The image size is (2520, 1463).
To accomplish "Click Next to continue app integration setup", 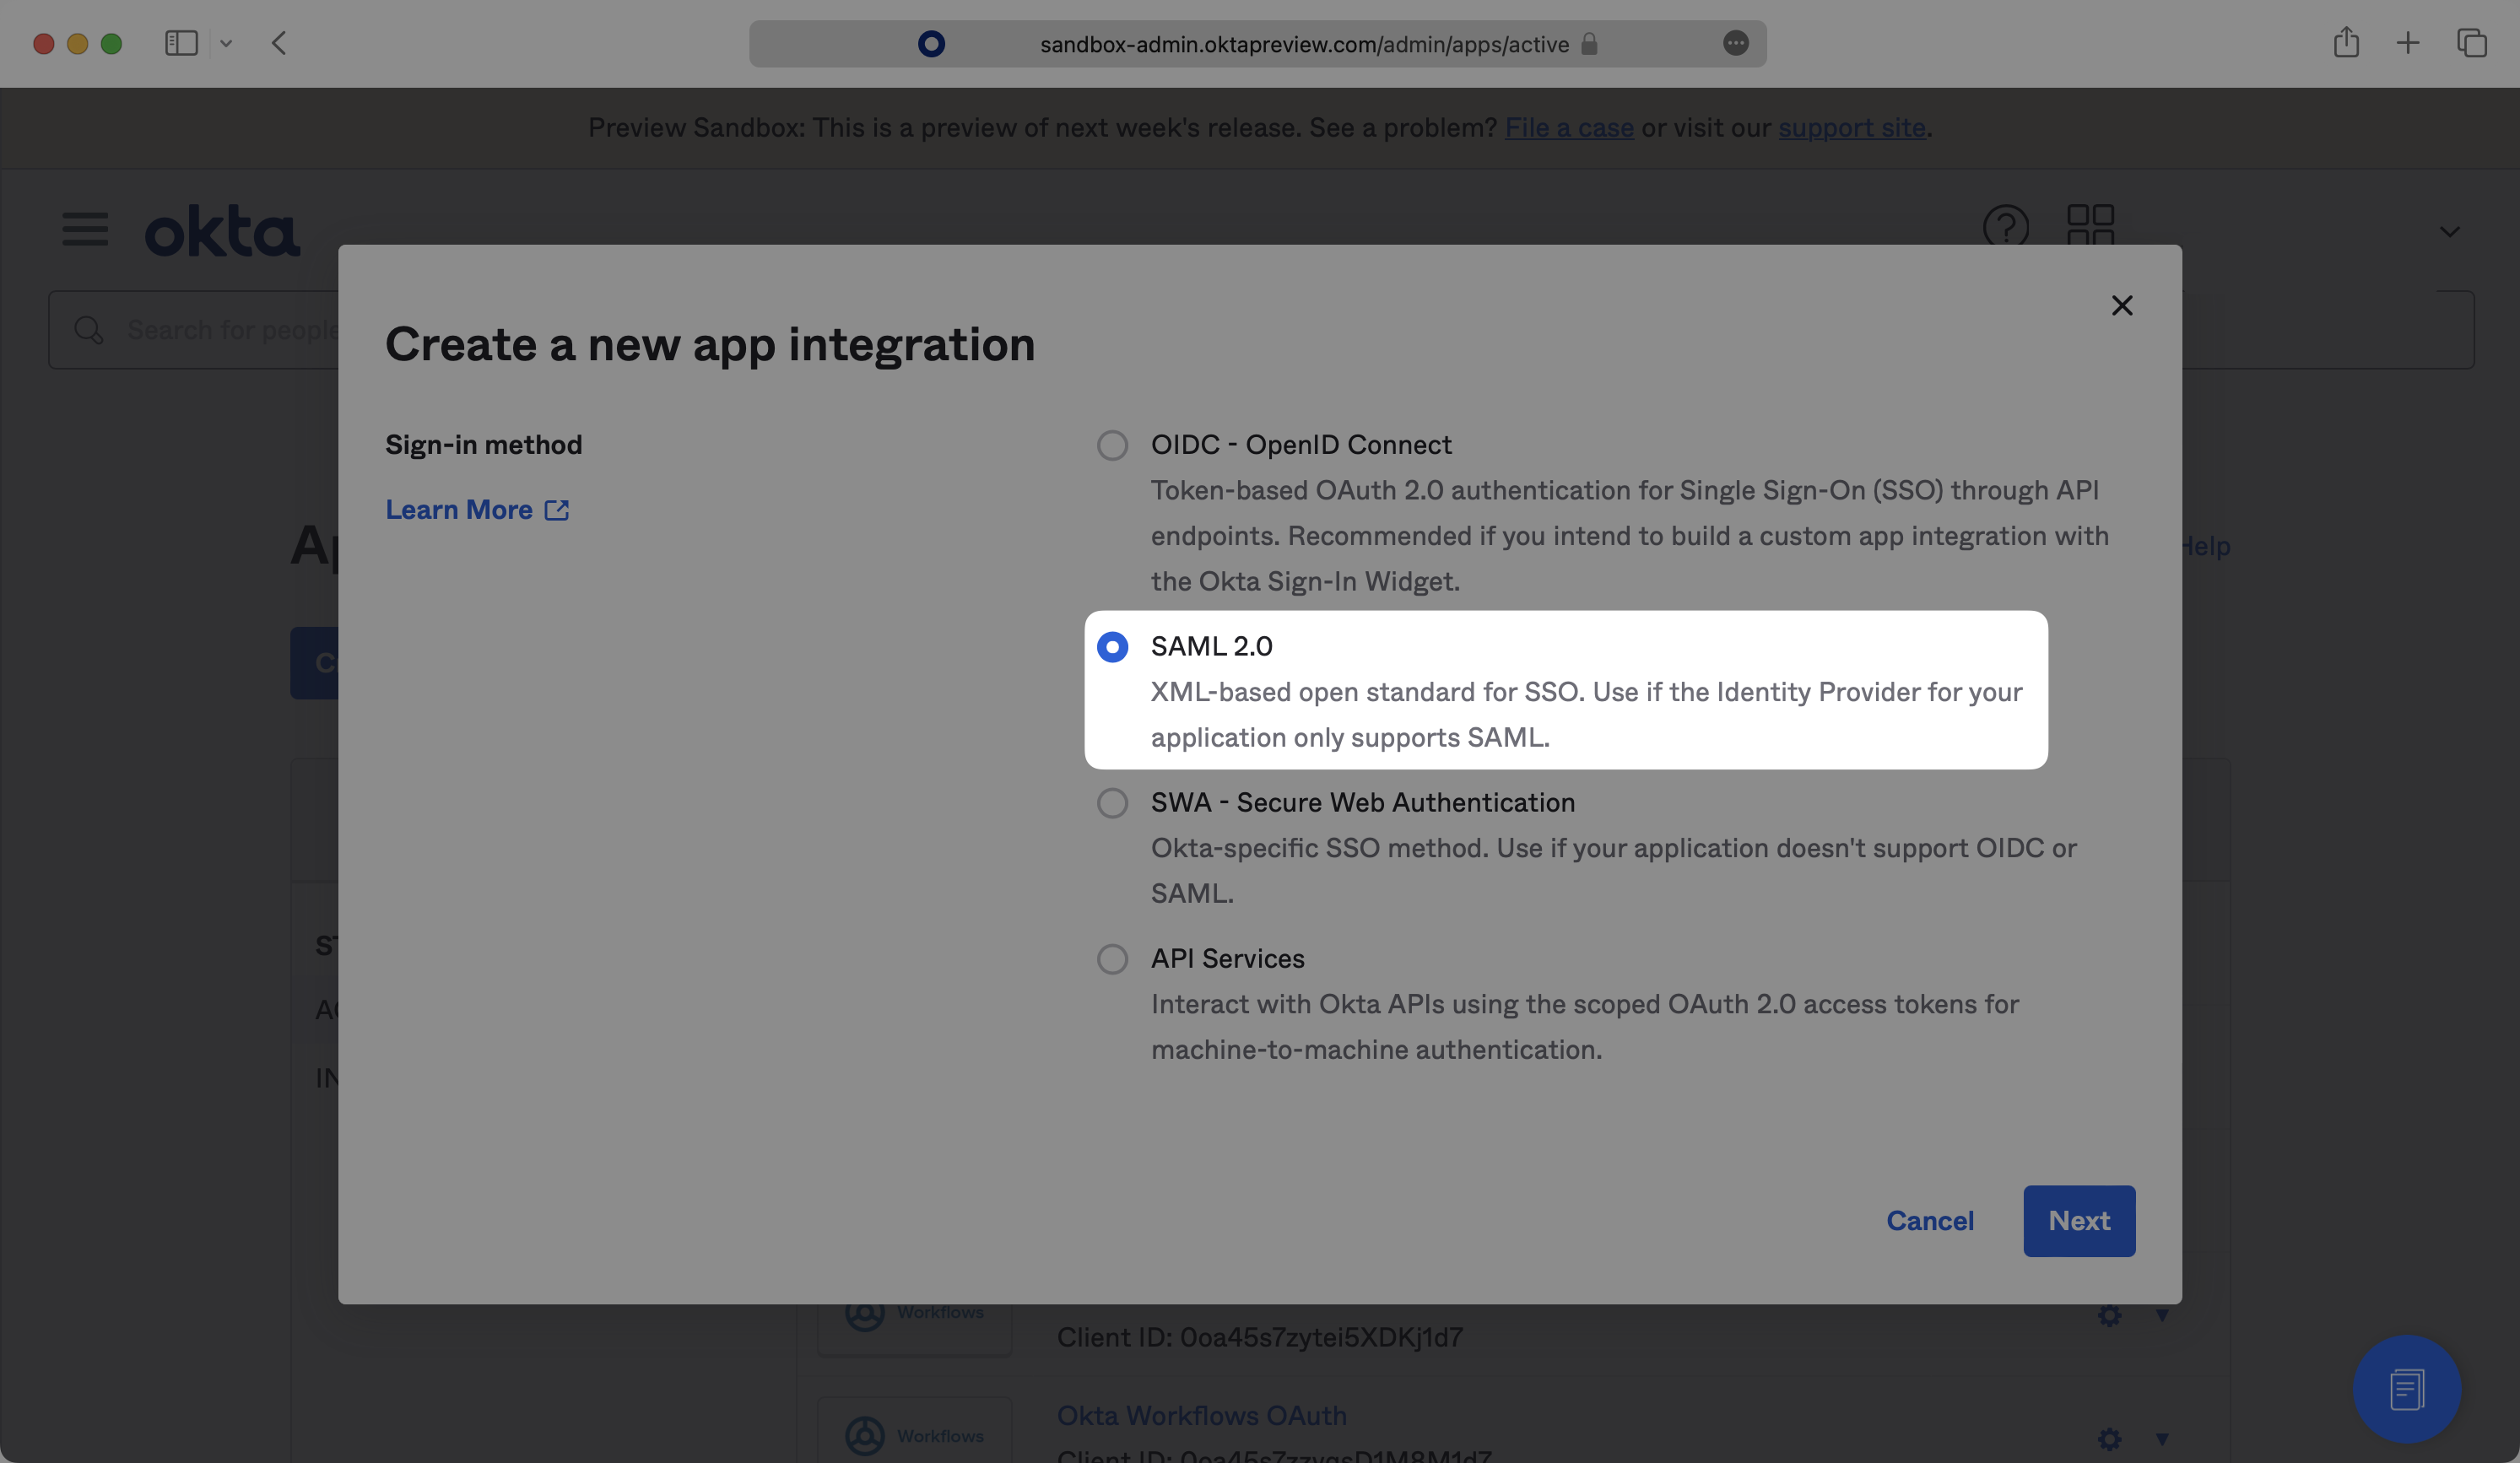I will [x=2078, y=1220].
